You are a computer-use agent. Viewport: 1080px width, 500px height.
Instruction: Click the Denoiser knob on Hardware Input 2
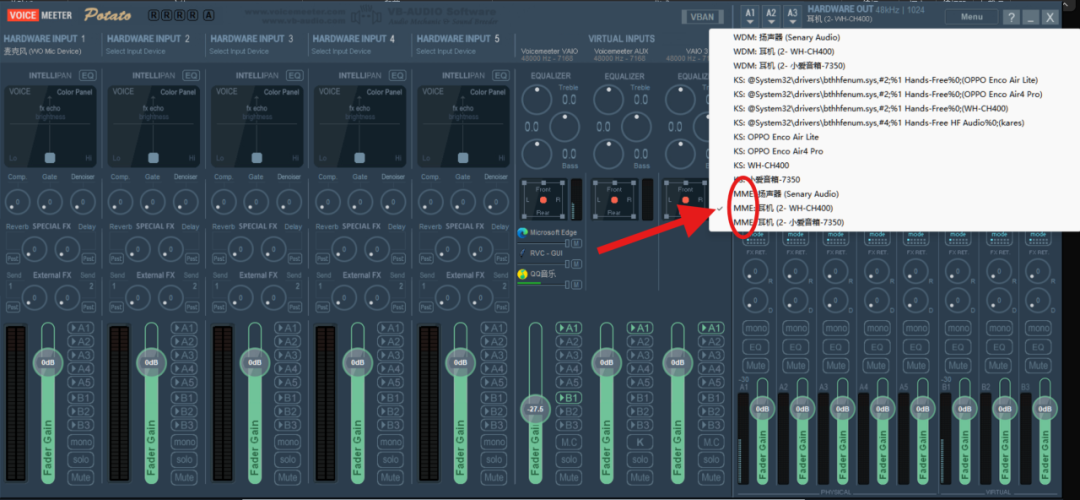[x=187, y=201]
